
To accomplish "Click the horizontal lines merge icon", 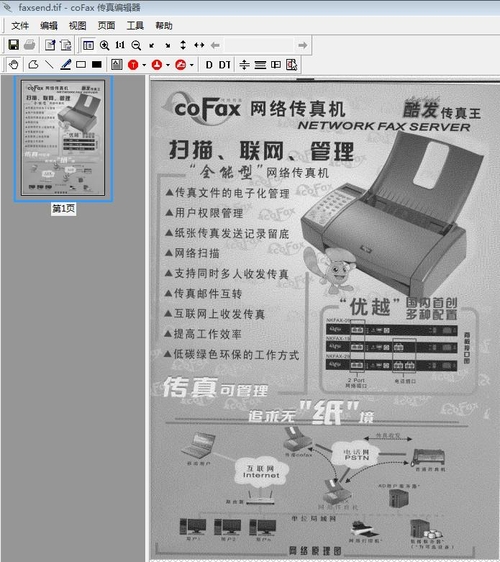I will pyautogui.click(x=260, y=65).
